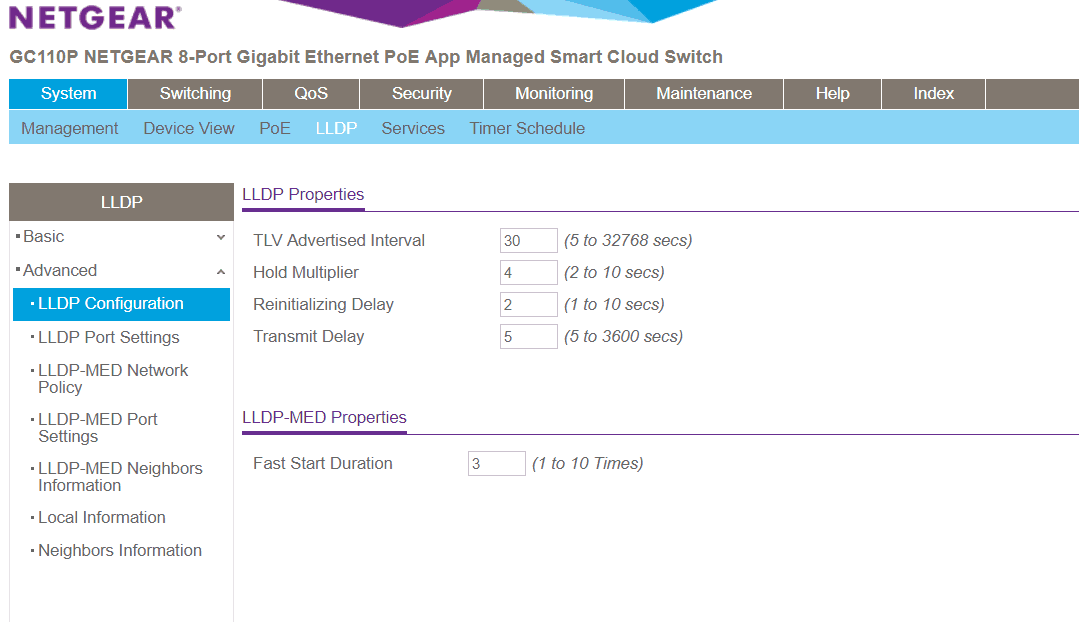The image size is (1079, 622).
Task: Click the TLV Advertised Interval field
Action: [528, 241]
